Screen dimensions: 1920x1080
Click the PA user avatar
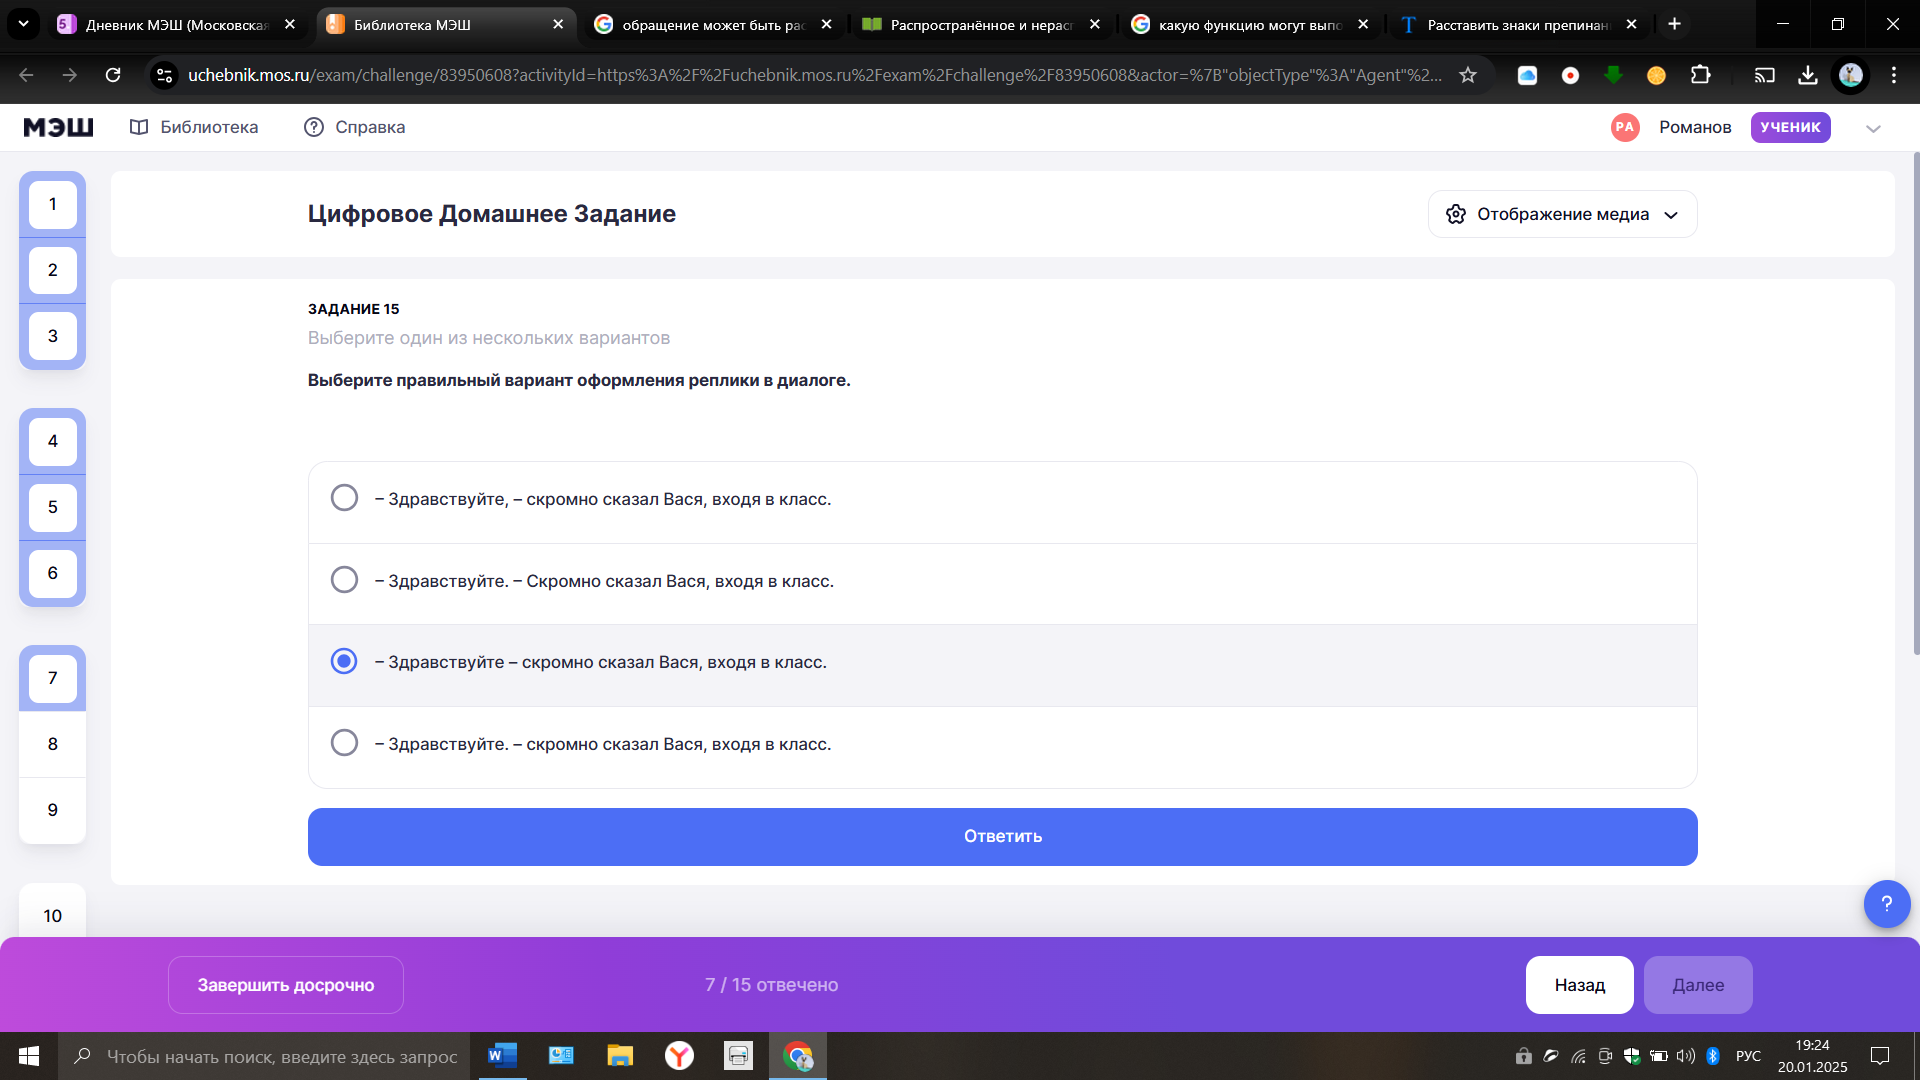point(1624,127)
